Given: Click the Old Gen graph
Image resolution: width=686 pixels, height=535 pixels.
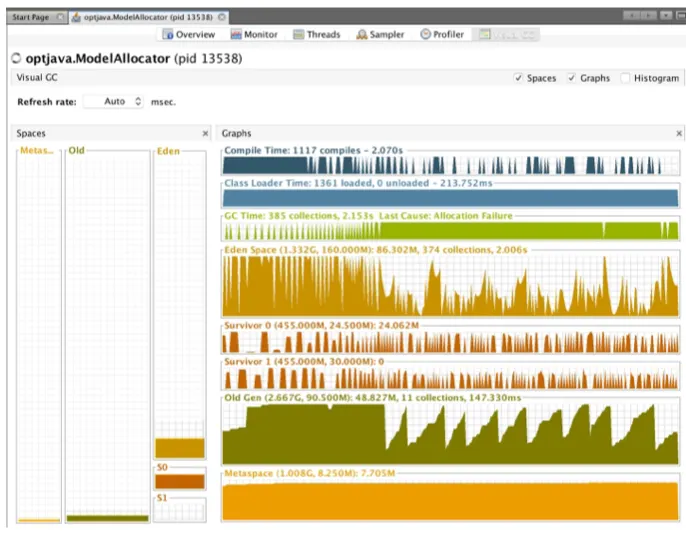Looking at the screenshot, I should tap(451, 434).
